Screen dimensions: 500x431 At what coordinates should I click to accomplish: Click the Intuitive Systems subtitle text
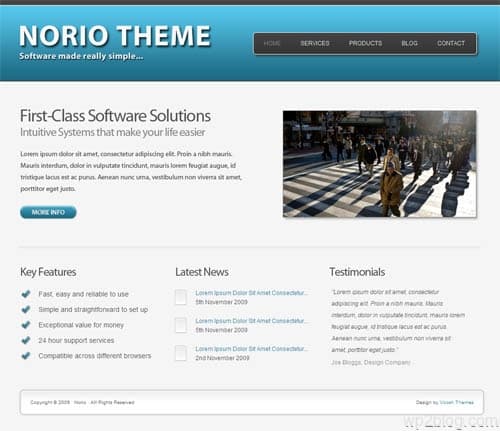[x=113, y=132]
